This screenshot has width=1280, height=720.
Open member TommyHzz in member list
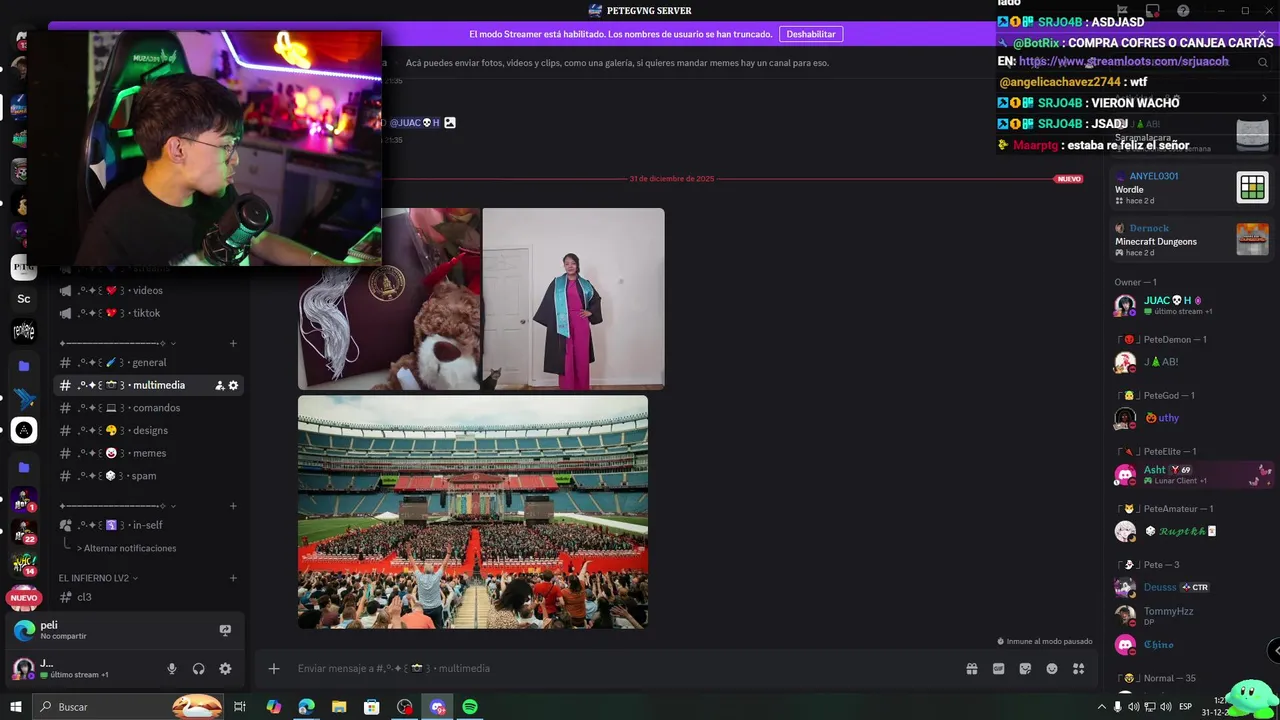(1190, 615)
